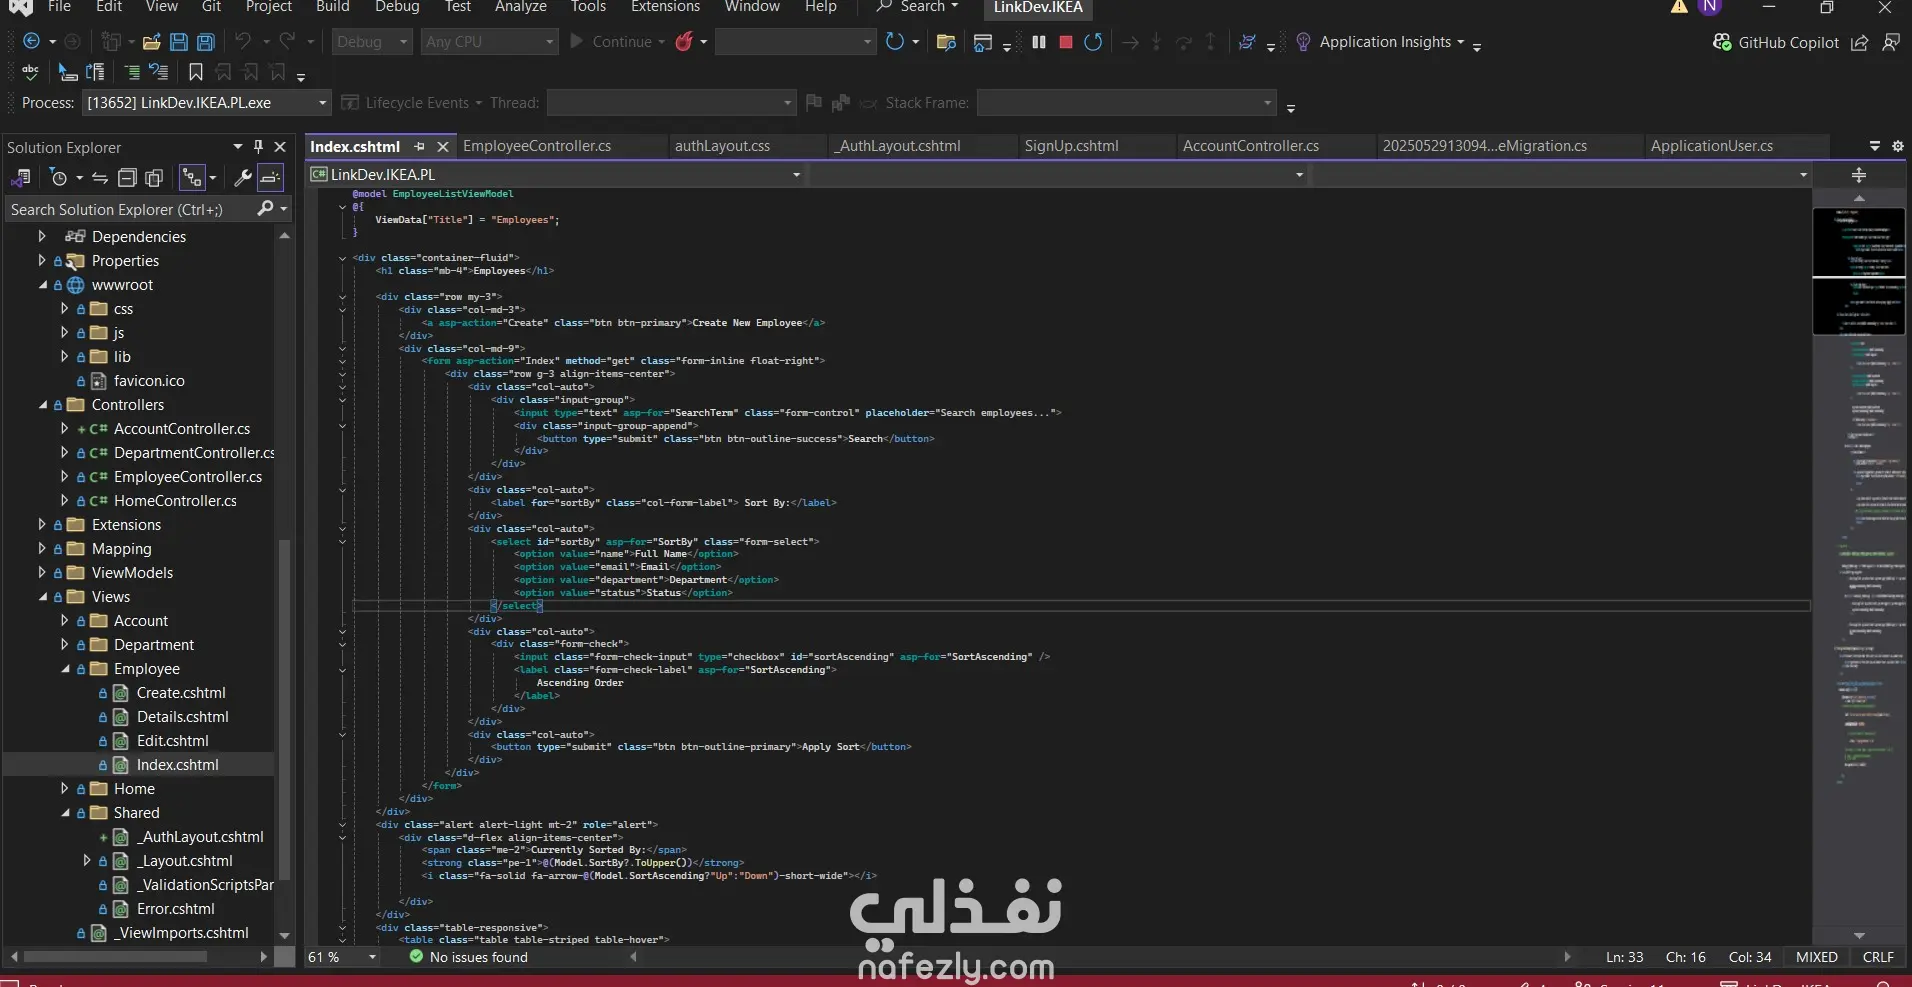Click the Find in Files folder icon

point(946,42)
